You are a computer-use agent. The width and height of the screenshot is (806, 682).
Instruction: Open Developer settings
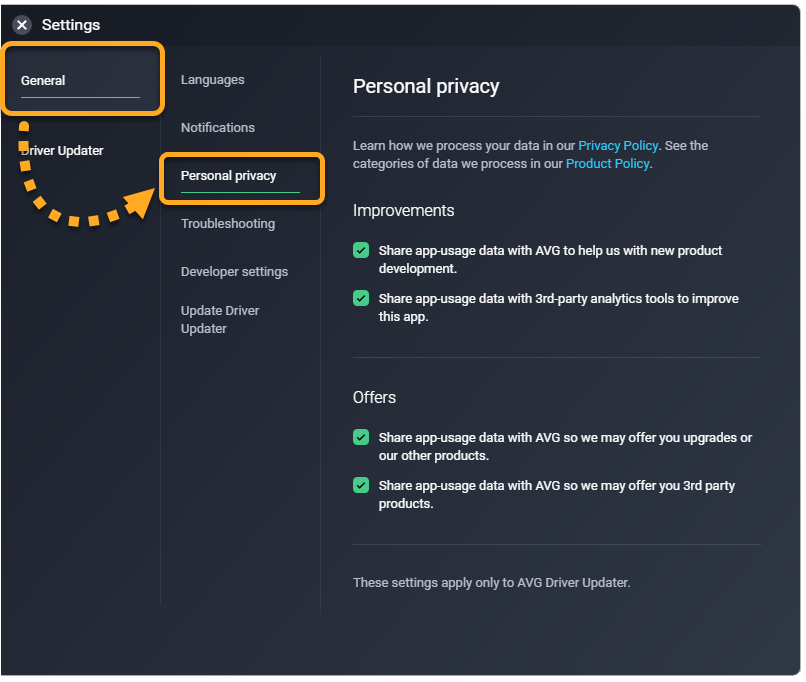tap(234, 272)
